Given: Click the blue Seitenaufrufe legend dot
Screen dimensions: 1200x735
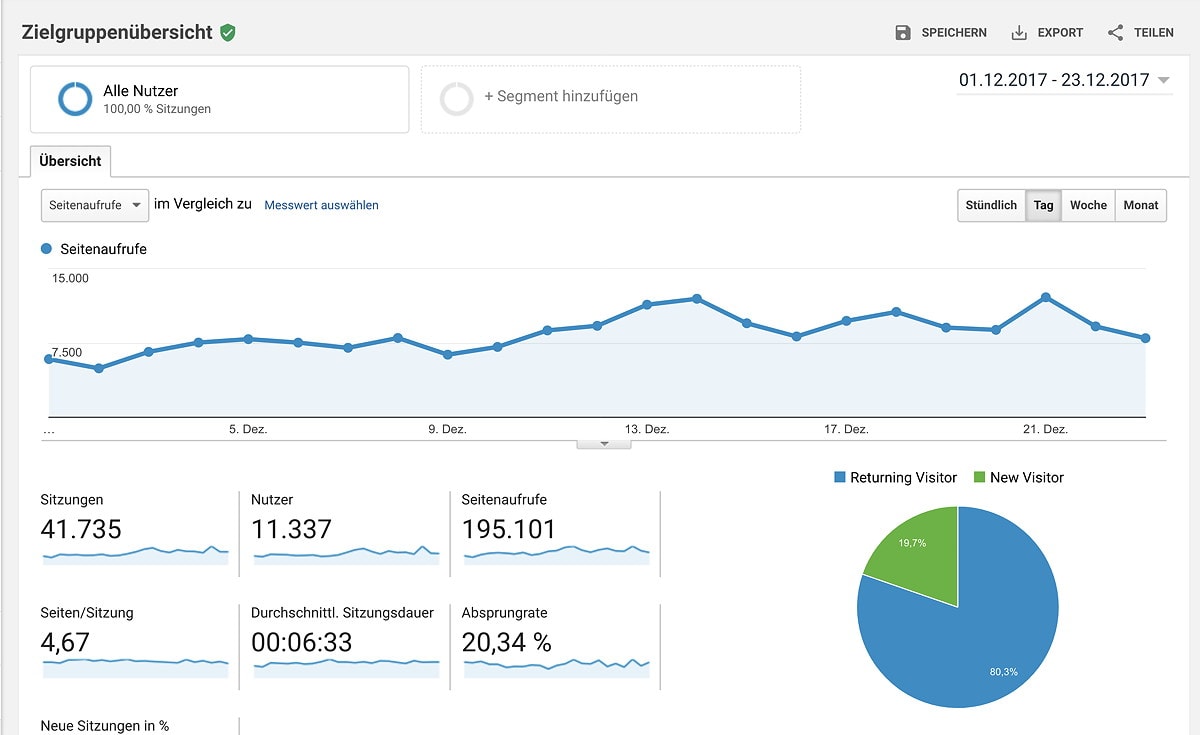Looking at the screenshot, I should pyautogui.click(x=46, y=249).
